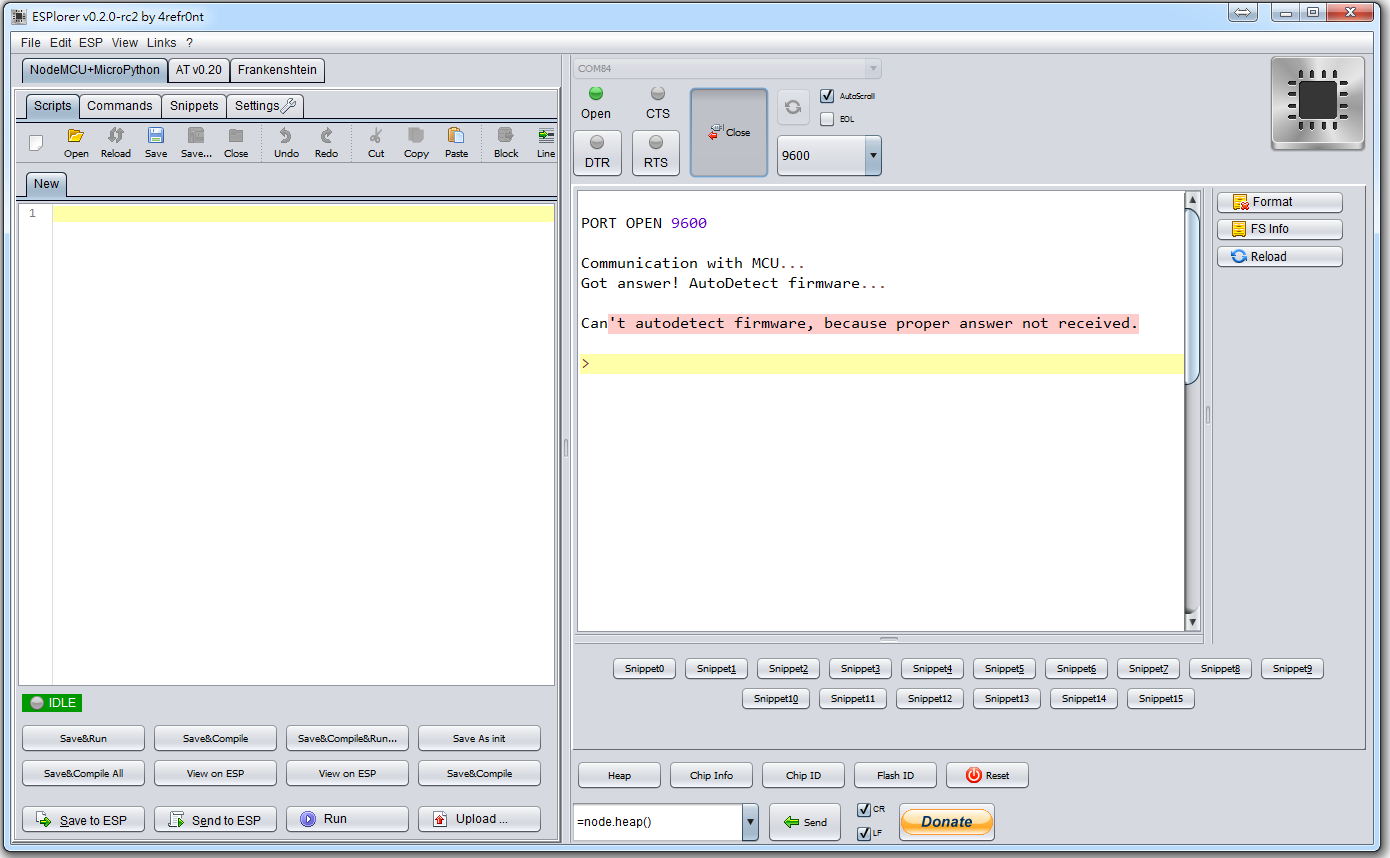Send the Block selection with the toolbar icon

tap(506, 142)
